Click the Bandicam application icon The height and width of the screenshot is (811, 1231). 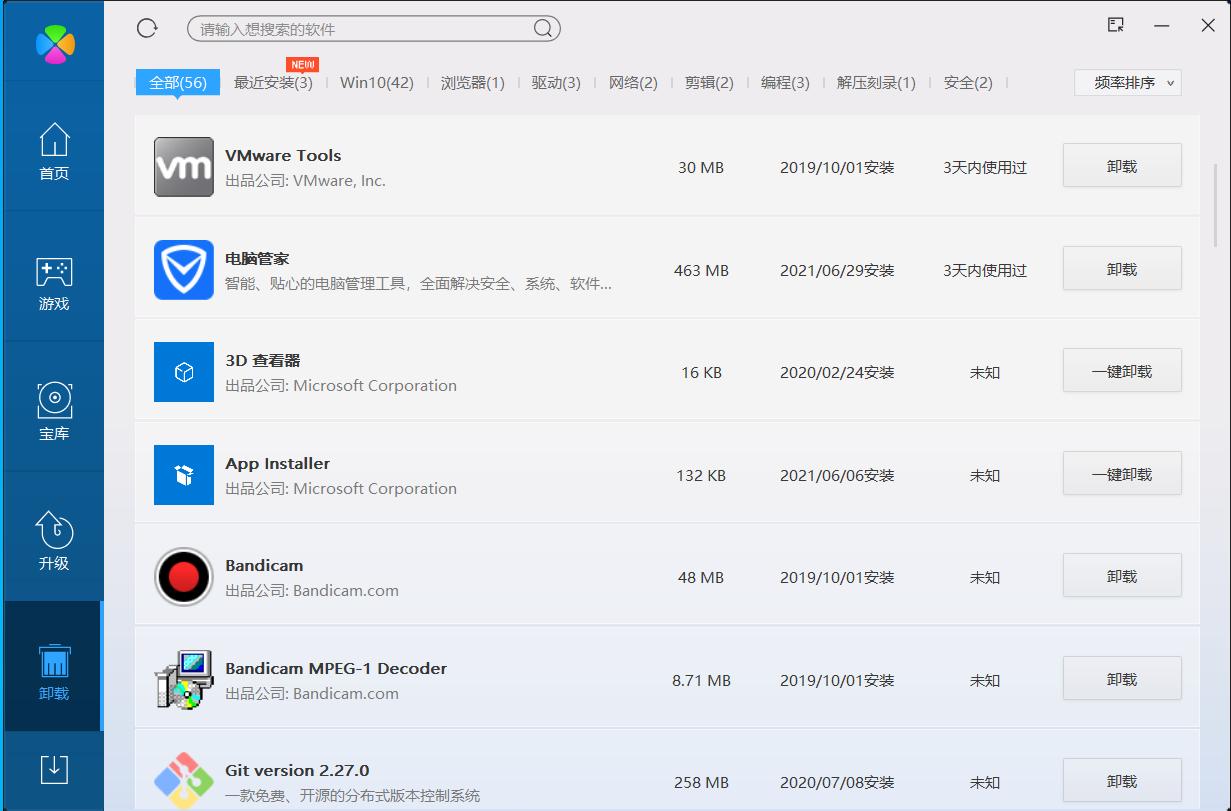click(184, 578)
